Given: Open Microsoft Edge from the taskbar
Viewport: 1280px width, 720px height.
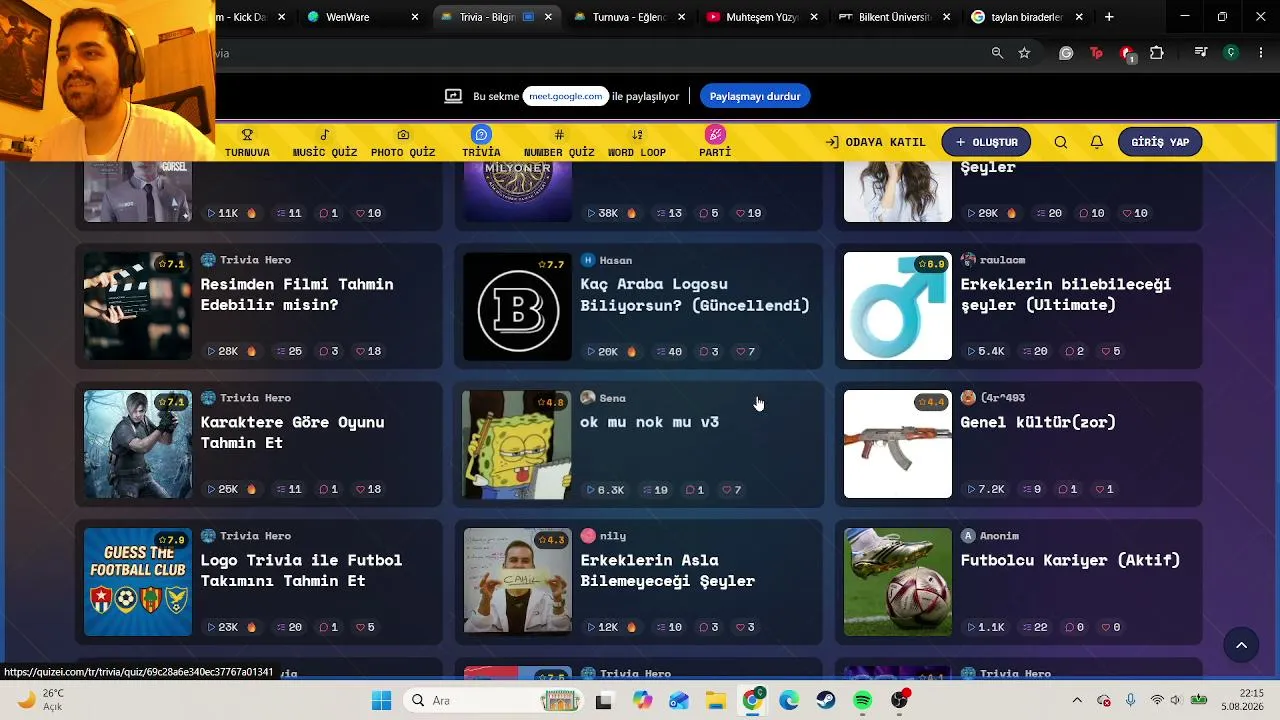Looking at the screenshot, I should click(789, 700).
